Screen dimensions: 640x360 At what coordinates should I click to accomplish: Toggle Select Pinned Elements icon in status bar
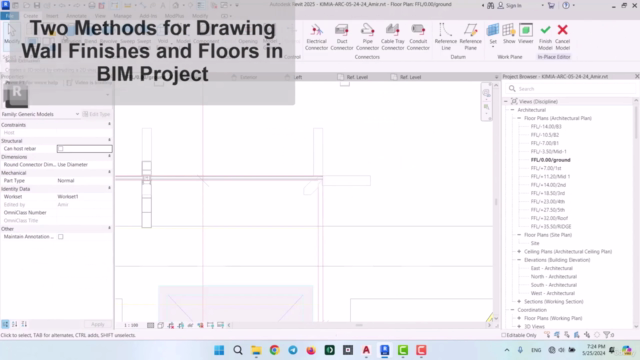click(567, 335)
